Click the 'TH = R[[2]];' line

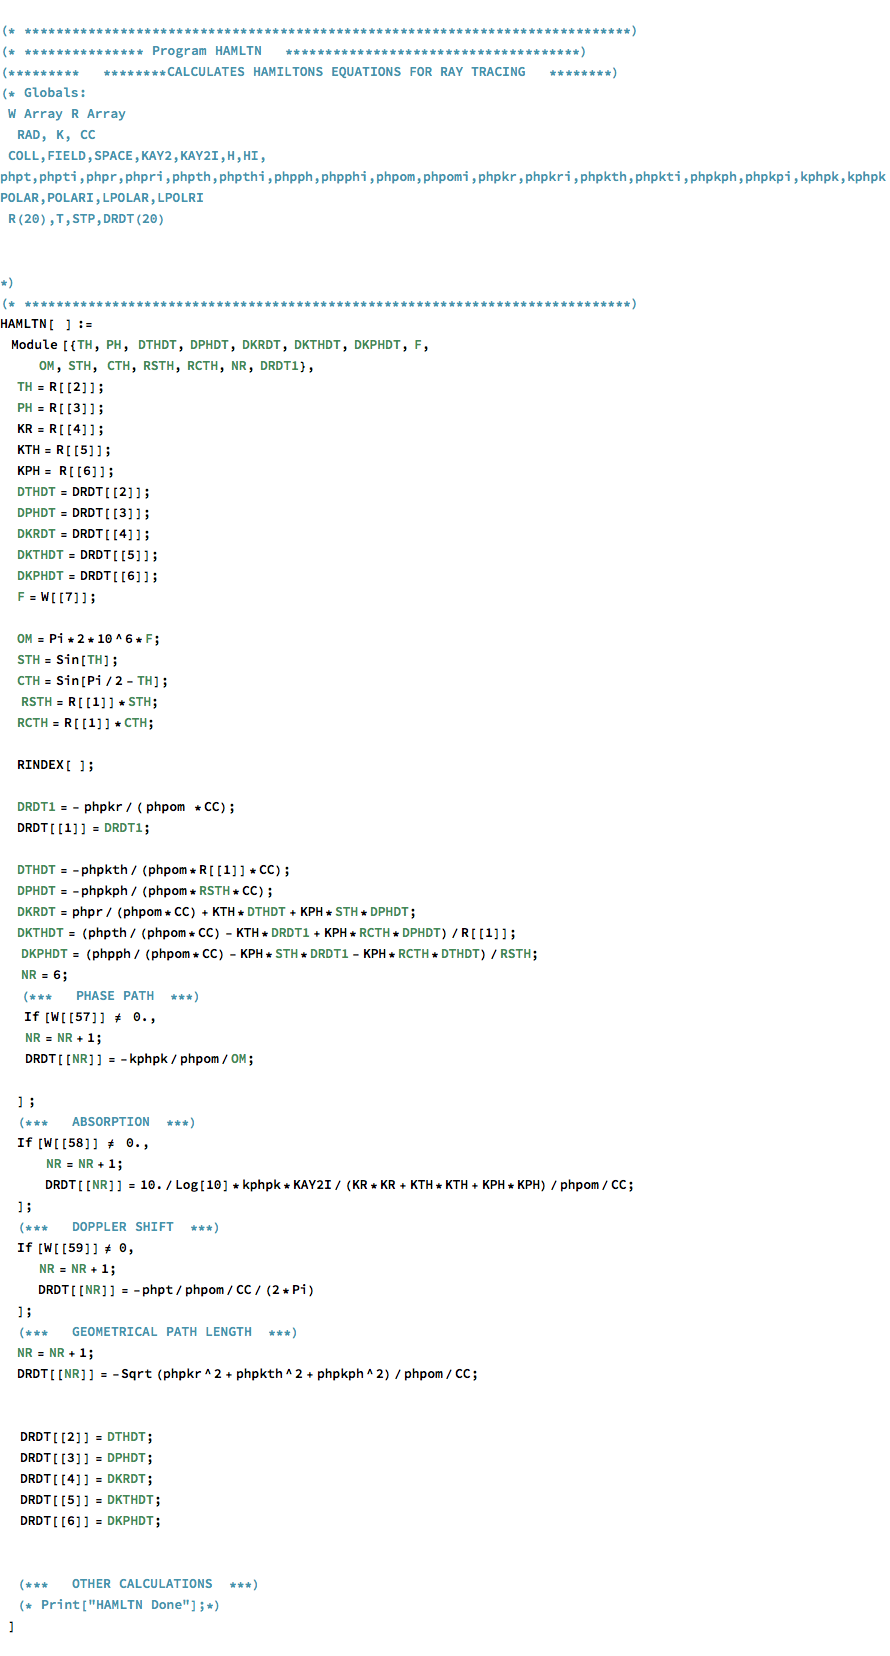(60, 387)
